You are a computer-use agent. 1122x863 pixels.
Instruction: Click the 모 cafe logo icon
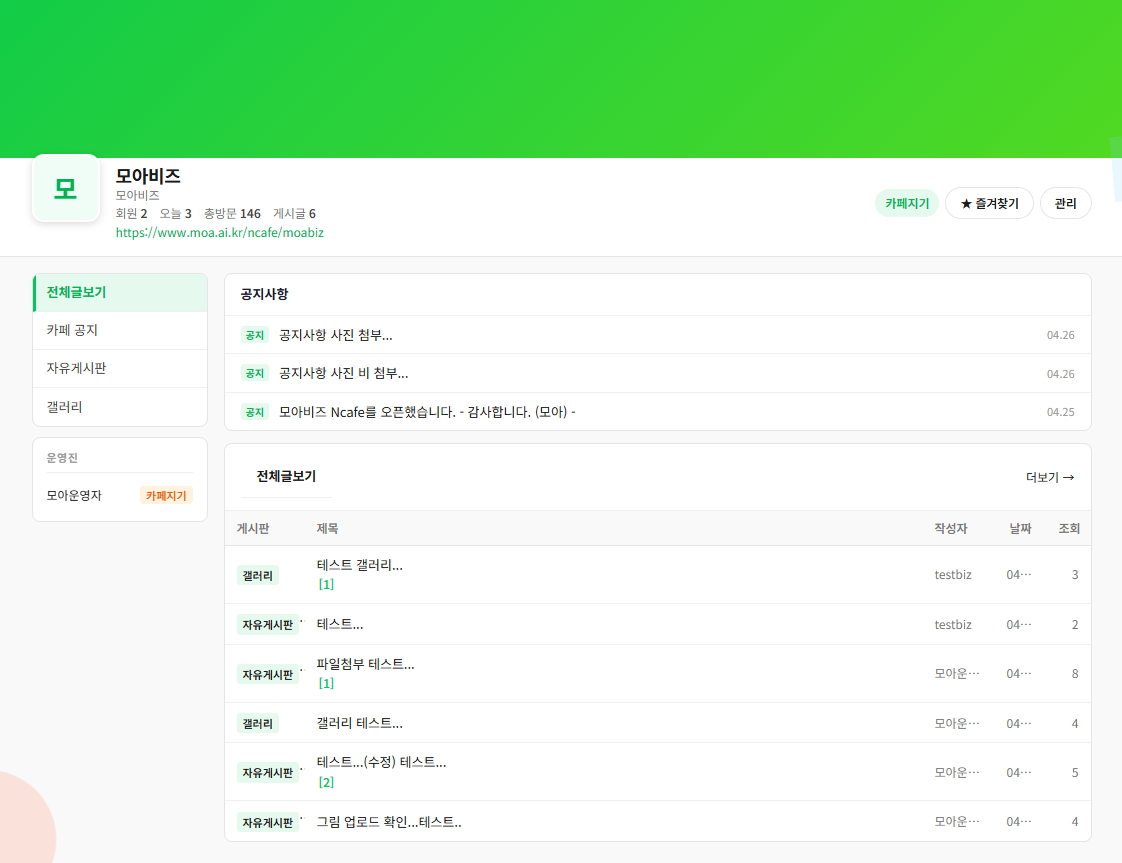click(66, 188)
